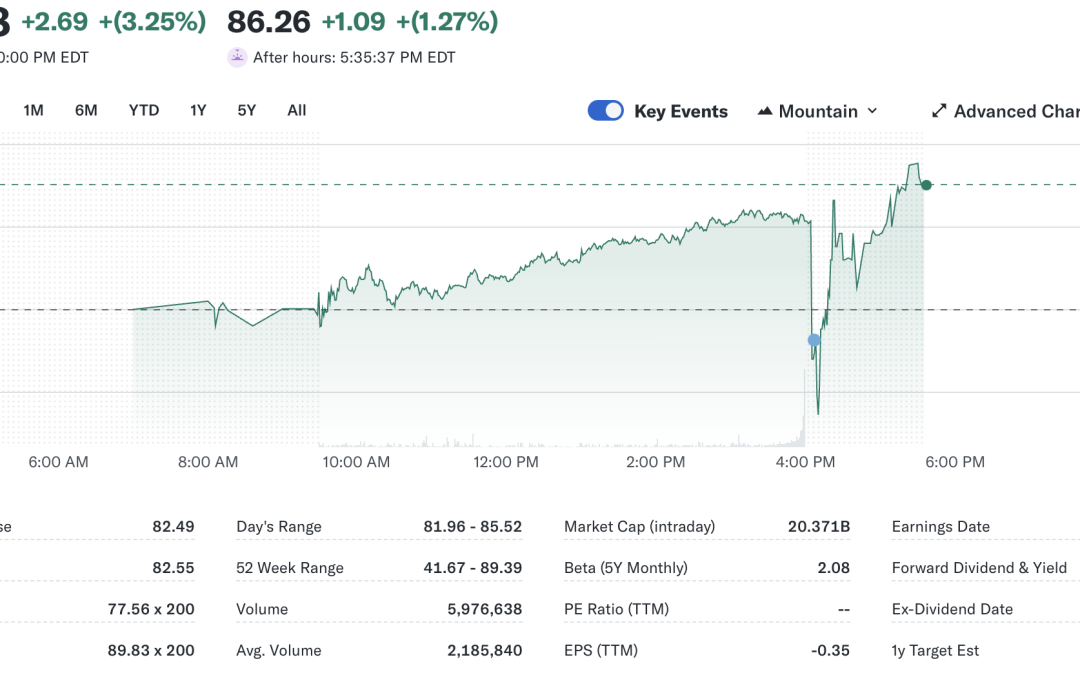1080x675 pixels.
Task: Expand the Mountain dropdown chevron
Action: pos(872,111)
